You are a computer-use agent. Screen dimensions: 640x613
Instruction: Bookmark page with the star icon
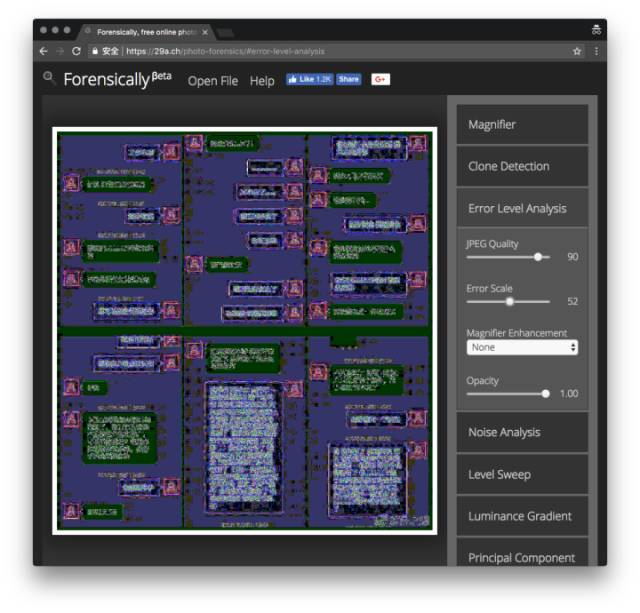pyautogui.click(x=577, y=51)
